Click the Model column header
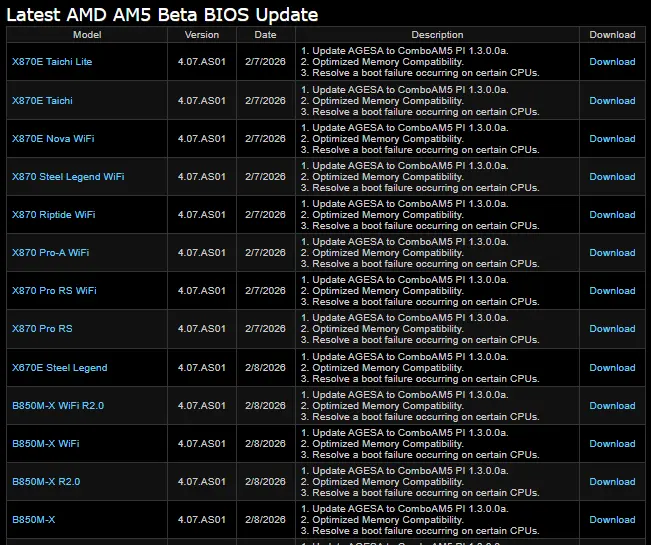This screenshot has height=545, width=651. 87,35
